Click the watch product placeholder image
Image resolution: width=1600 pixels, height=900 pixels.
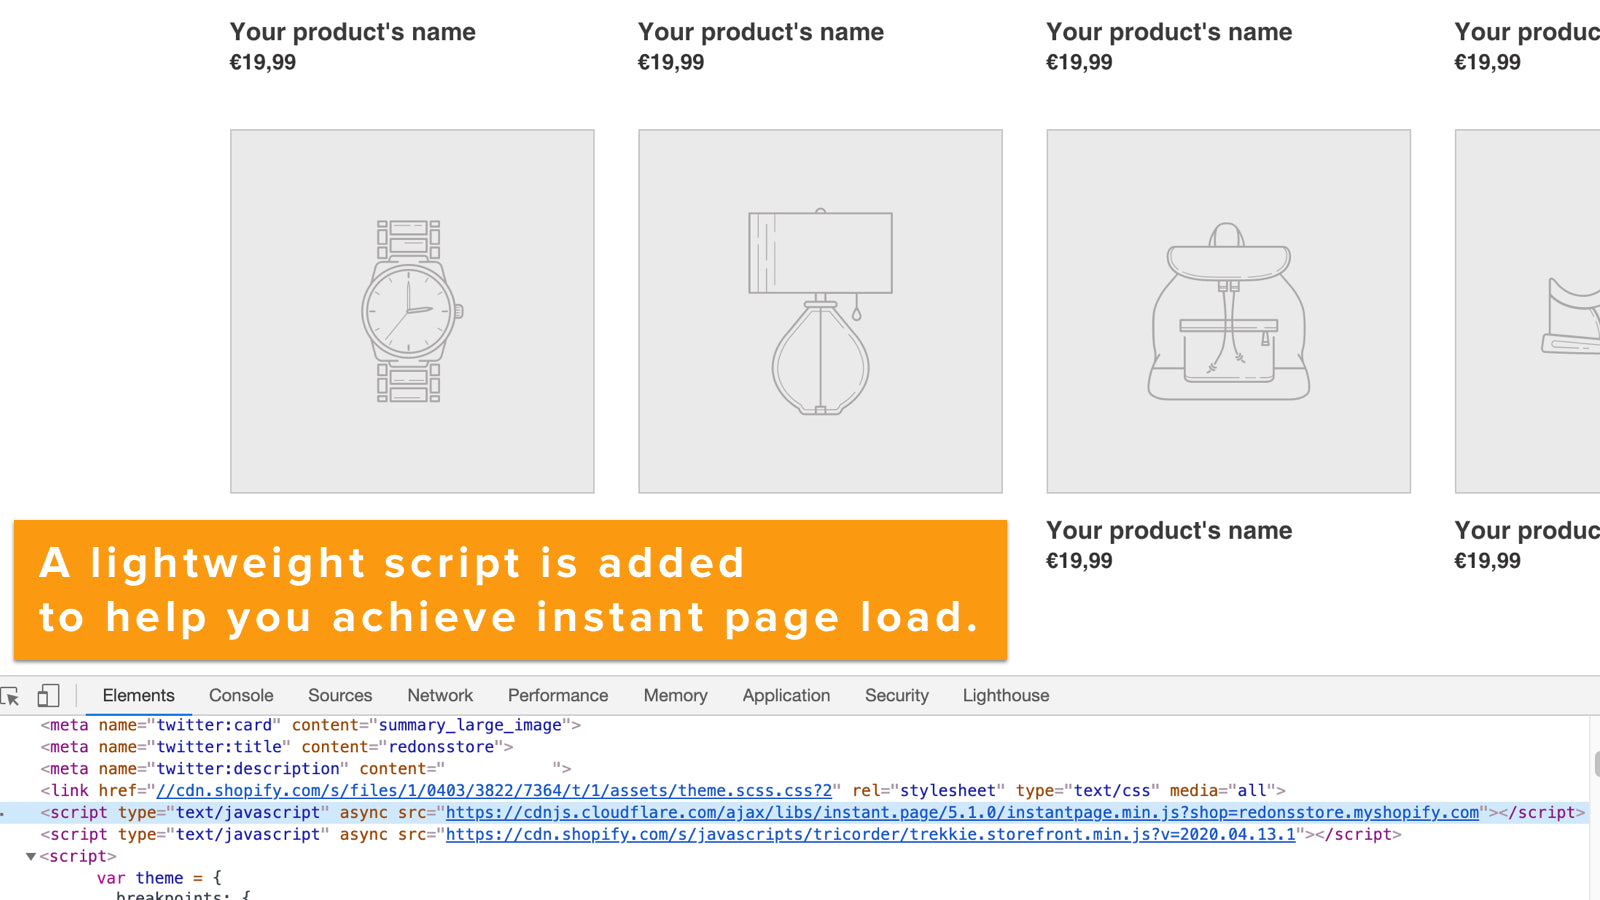coord(412,311)
